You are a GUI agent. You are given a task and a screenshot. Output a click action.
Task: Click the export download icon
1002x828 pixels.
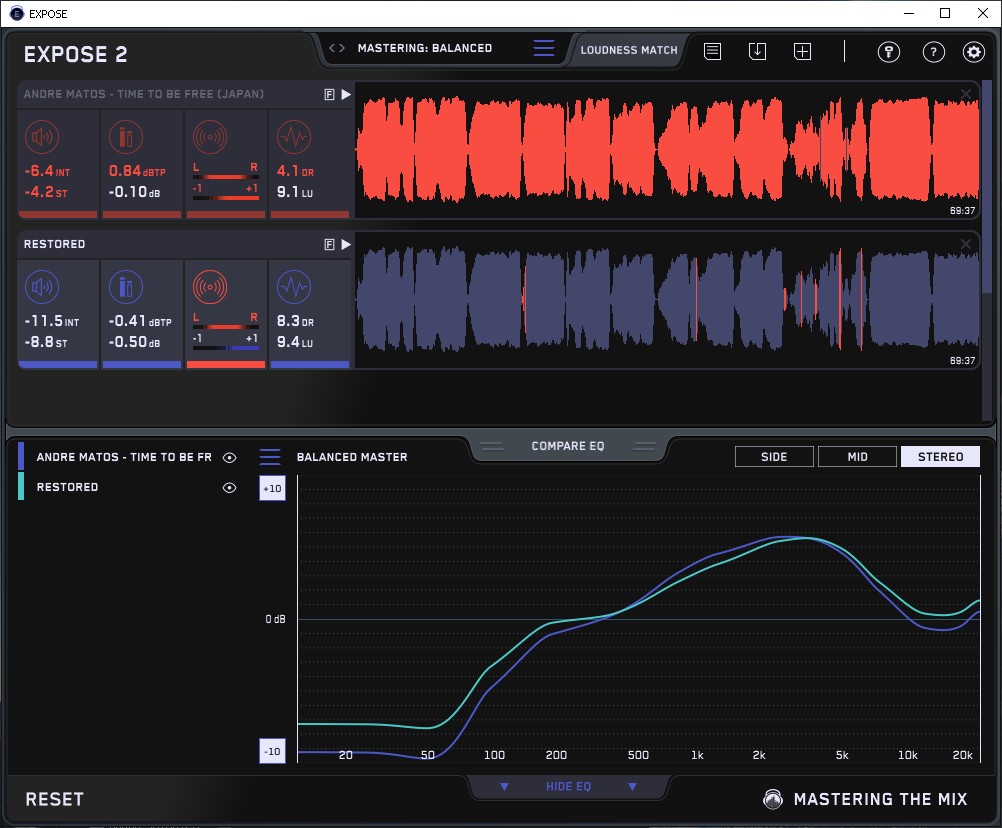coord(757,51)
